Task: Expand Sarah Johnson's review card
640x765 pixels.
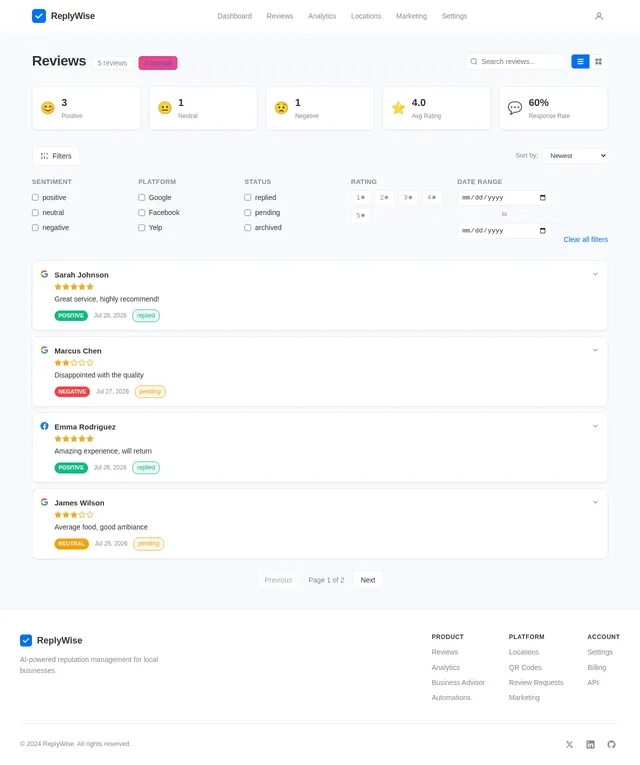Action: point(595,274)
